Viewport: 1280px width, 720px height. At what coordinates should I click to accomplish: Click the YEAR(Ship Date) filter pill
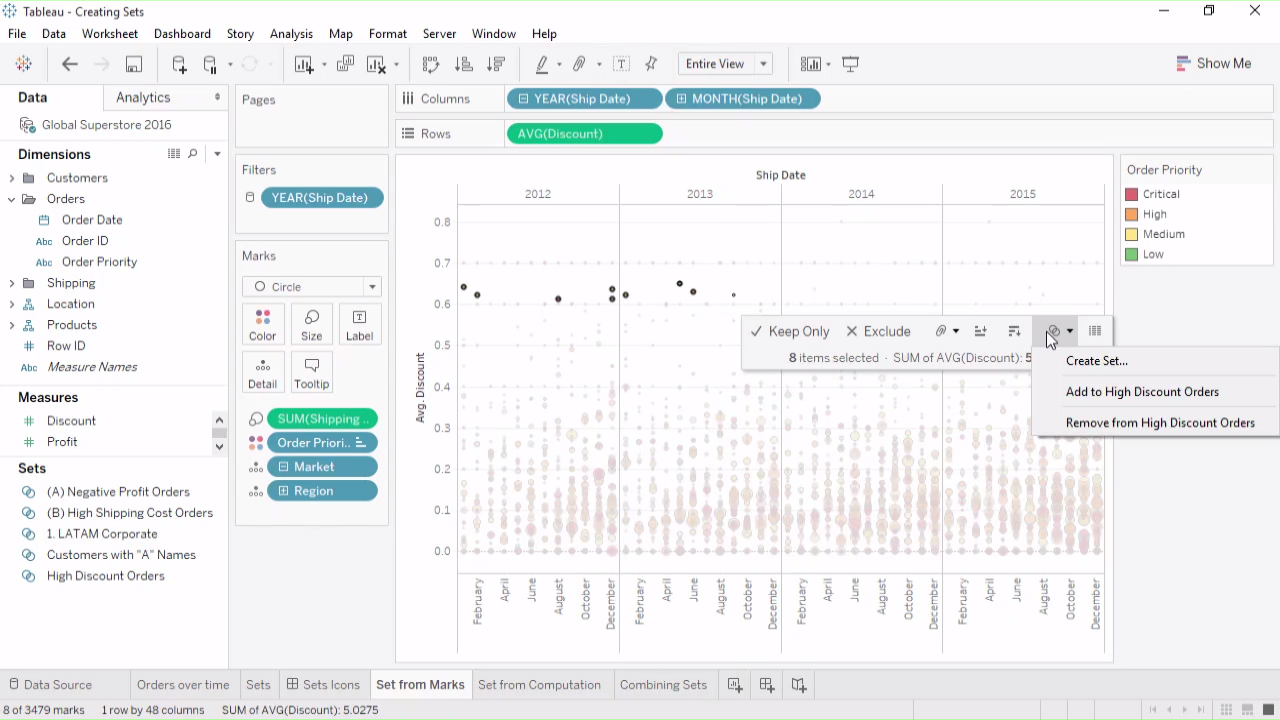[320, 198]
